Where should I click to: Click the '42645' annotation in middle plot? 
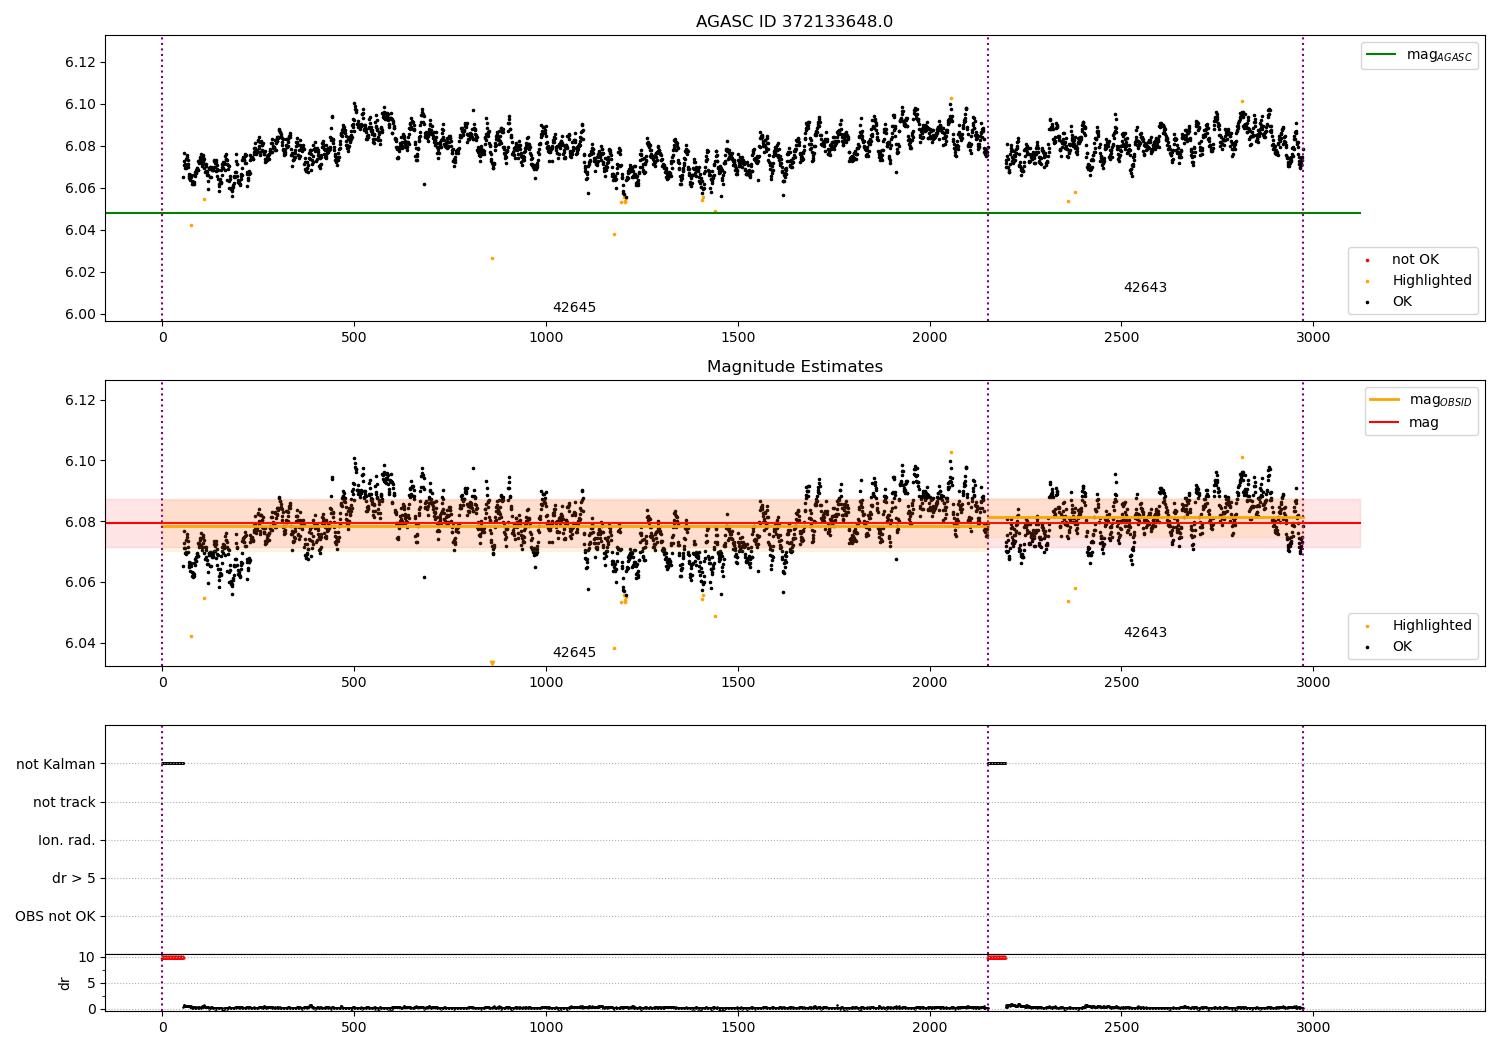[574, 653]
